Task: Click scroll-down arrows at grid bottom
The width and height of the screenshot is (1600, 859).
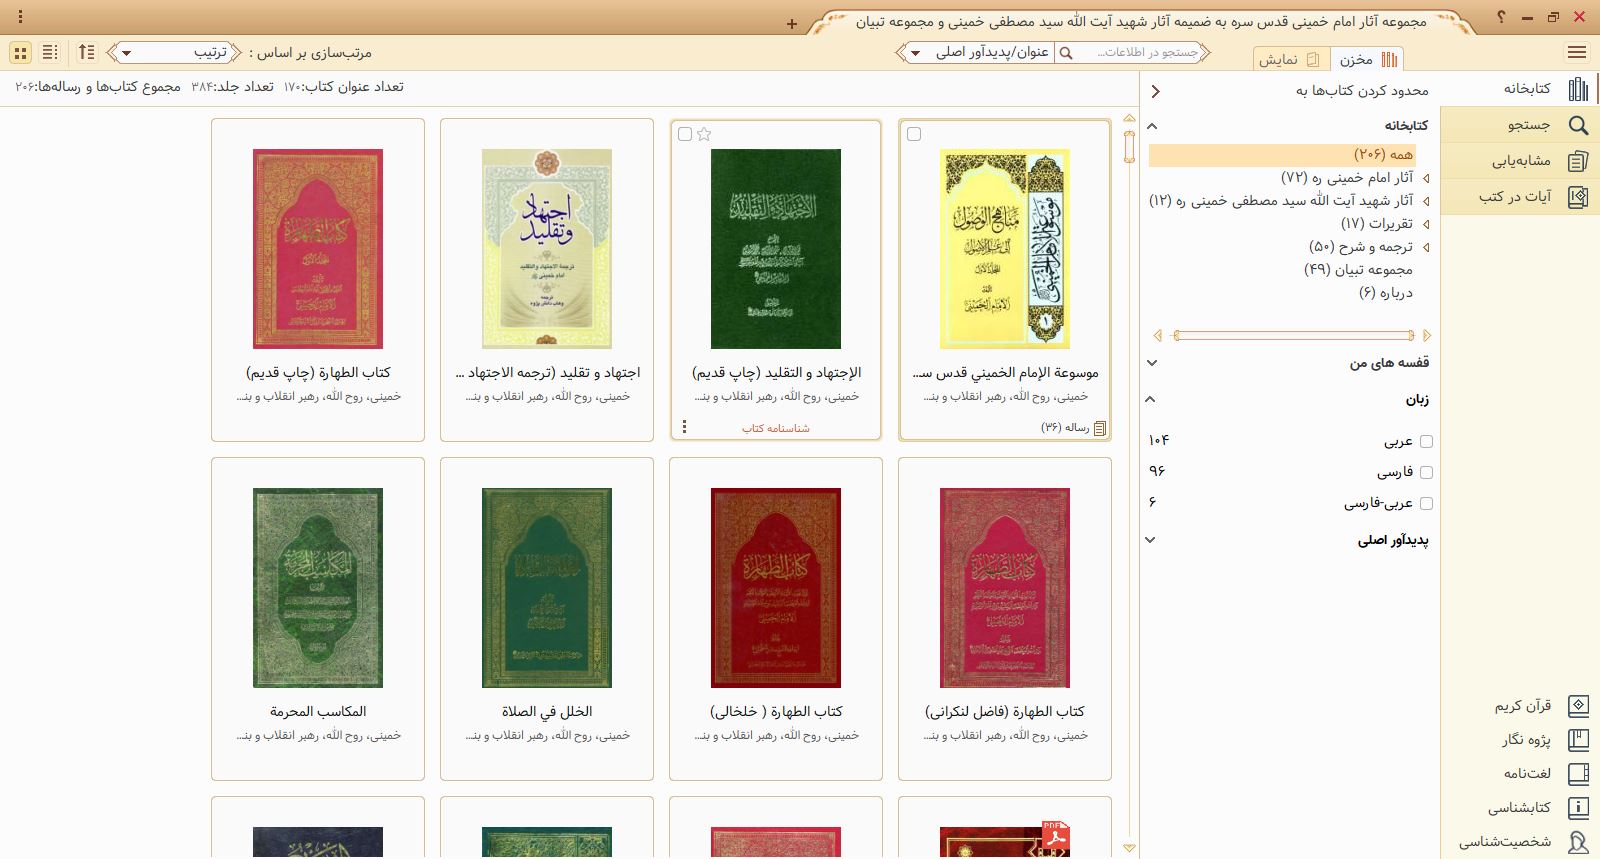Action: pos(1129,848)
